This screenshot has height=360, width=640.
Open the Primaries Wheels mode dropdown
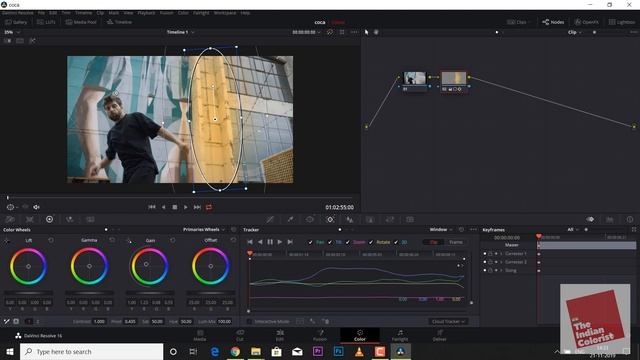click(x=204, y=230)
